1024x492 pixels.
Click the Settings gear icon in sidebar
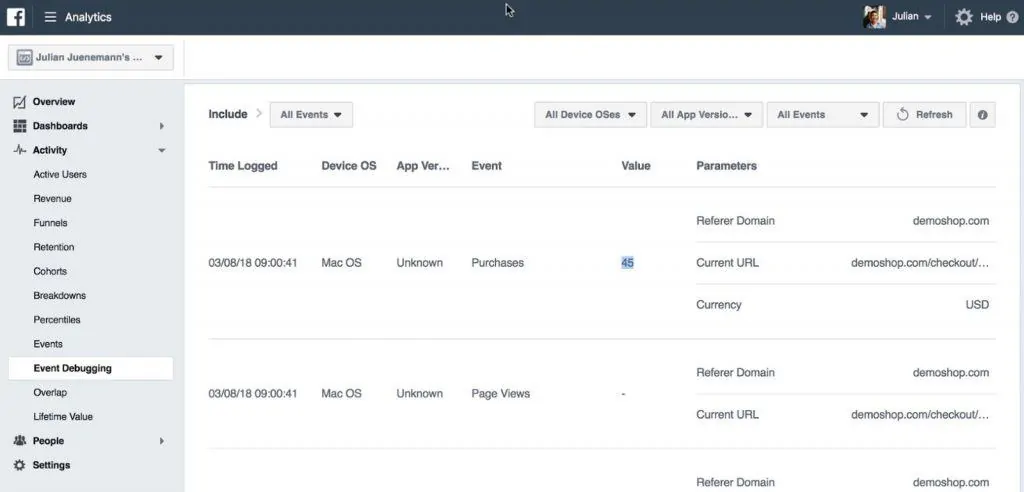click(20, 465)
